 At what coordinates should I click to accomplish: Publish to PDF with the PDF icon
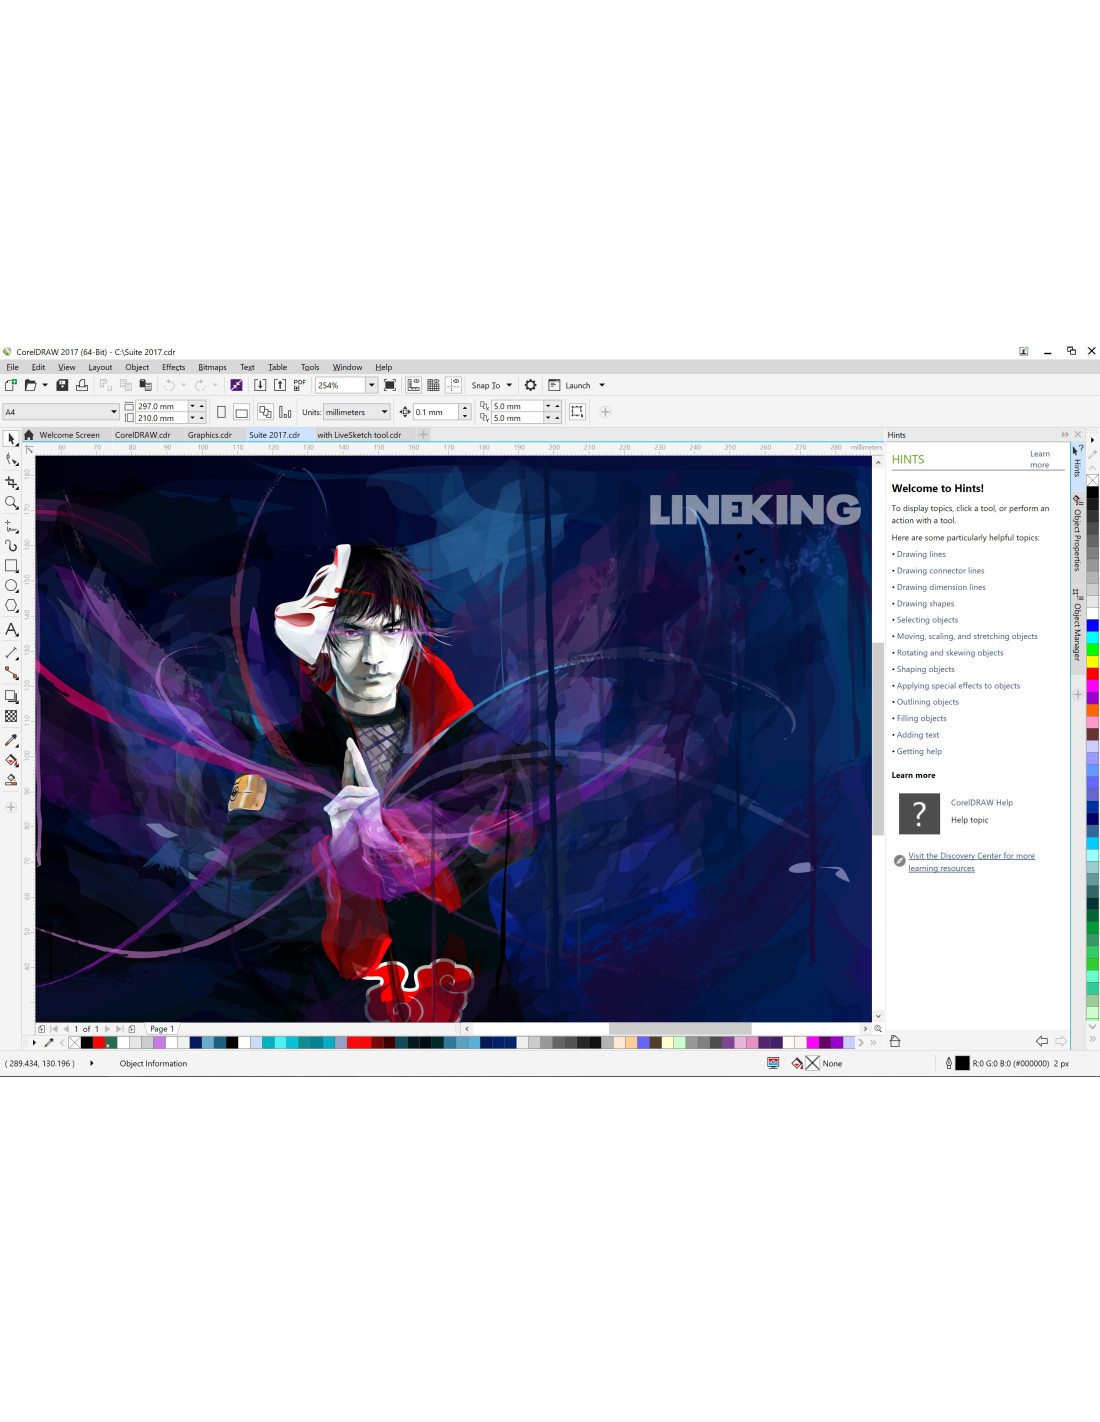[299, 385]
